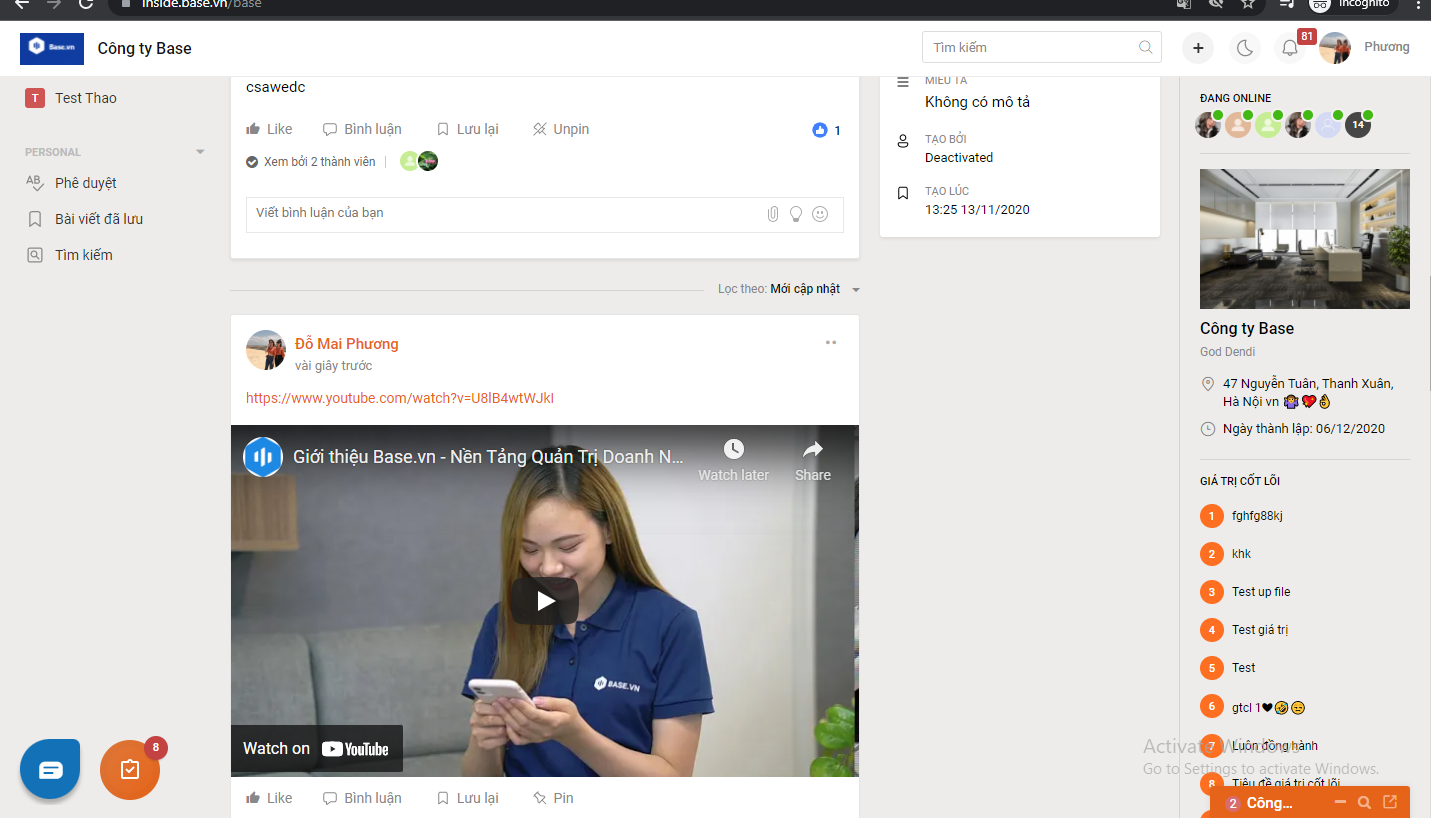Open video title Giới thiệu Base.vn
This screenshot has height=818, width=1431.
488,457
